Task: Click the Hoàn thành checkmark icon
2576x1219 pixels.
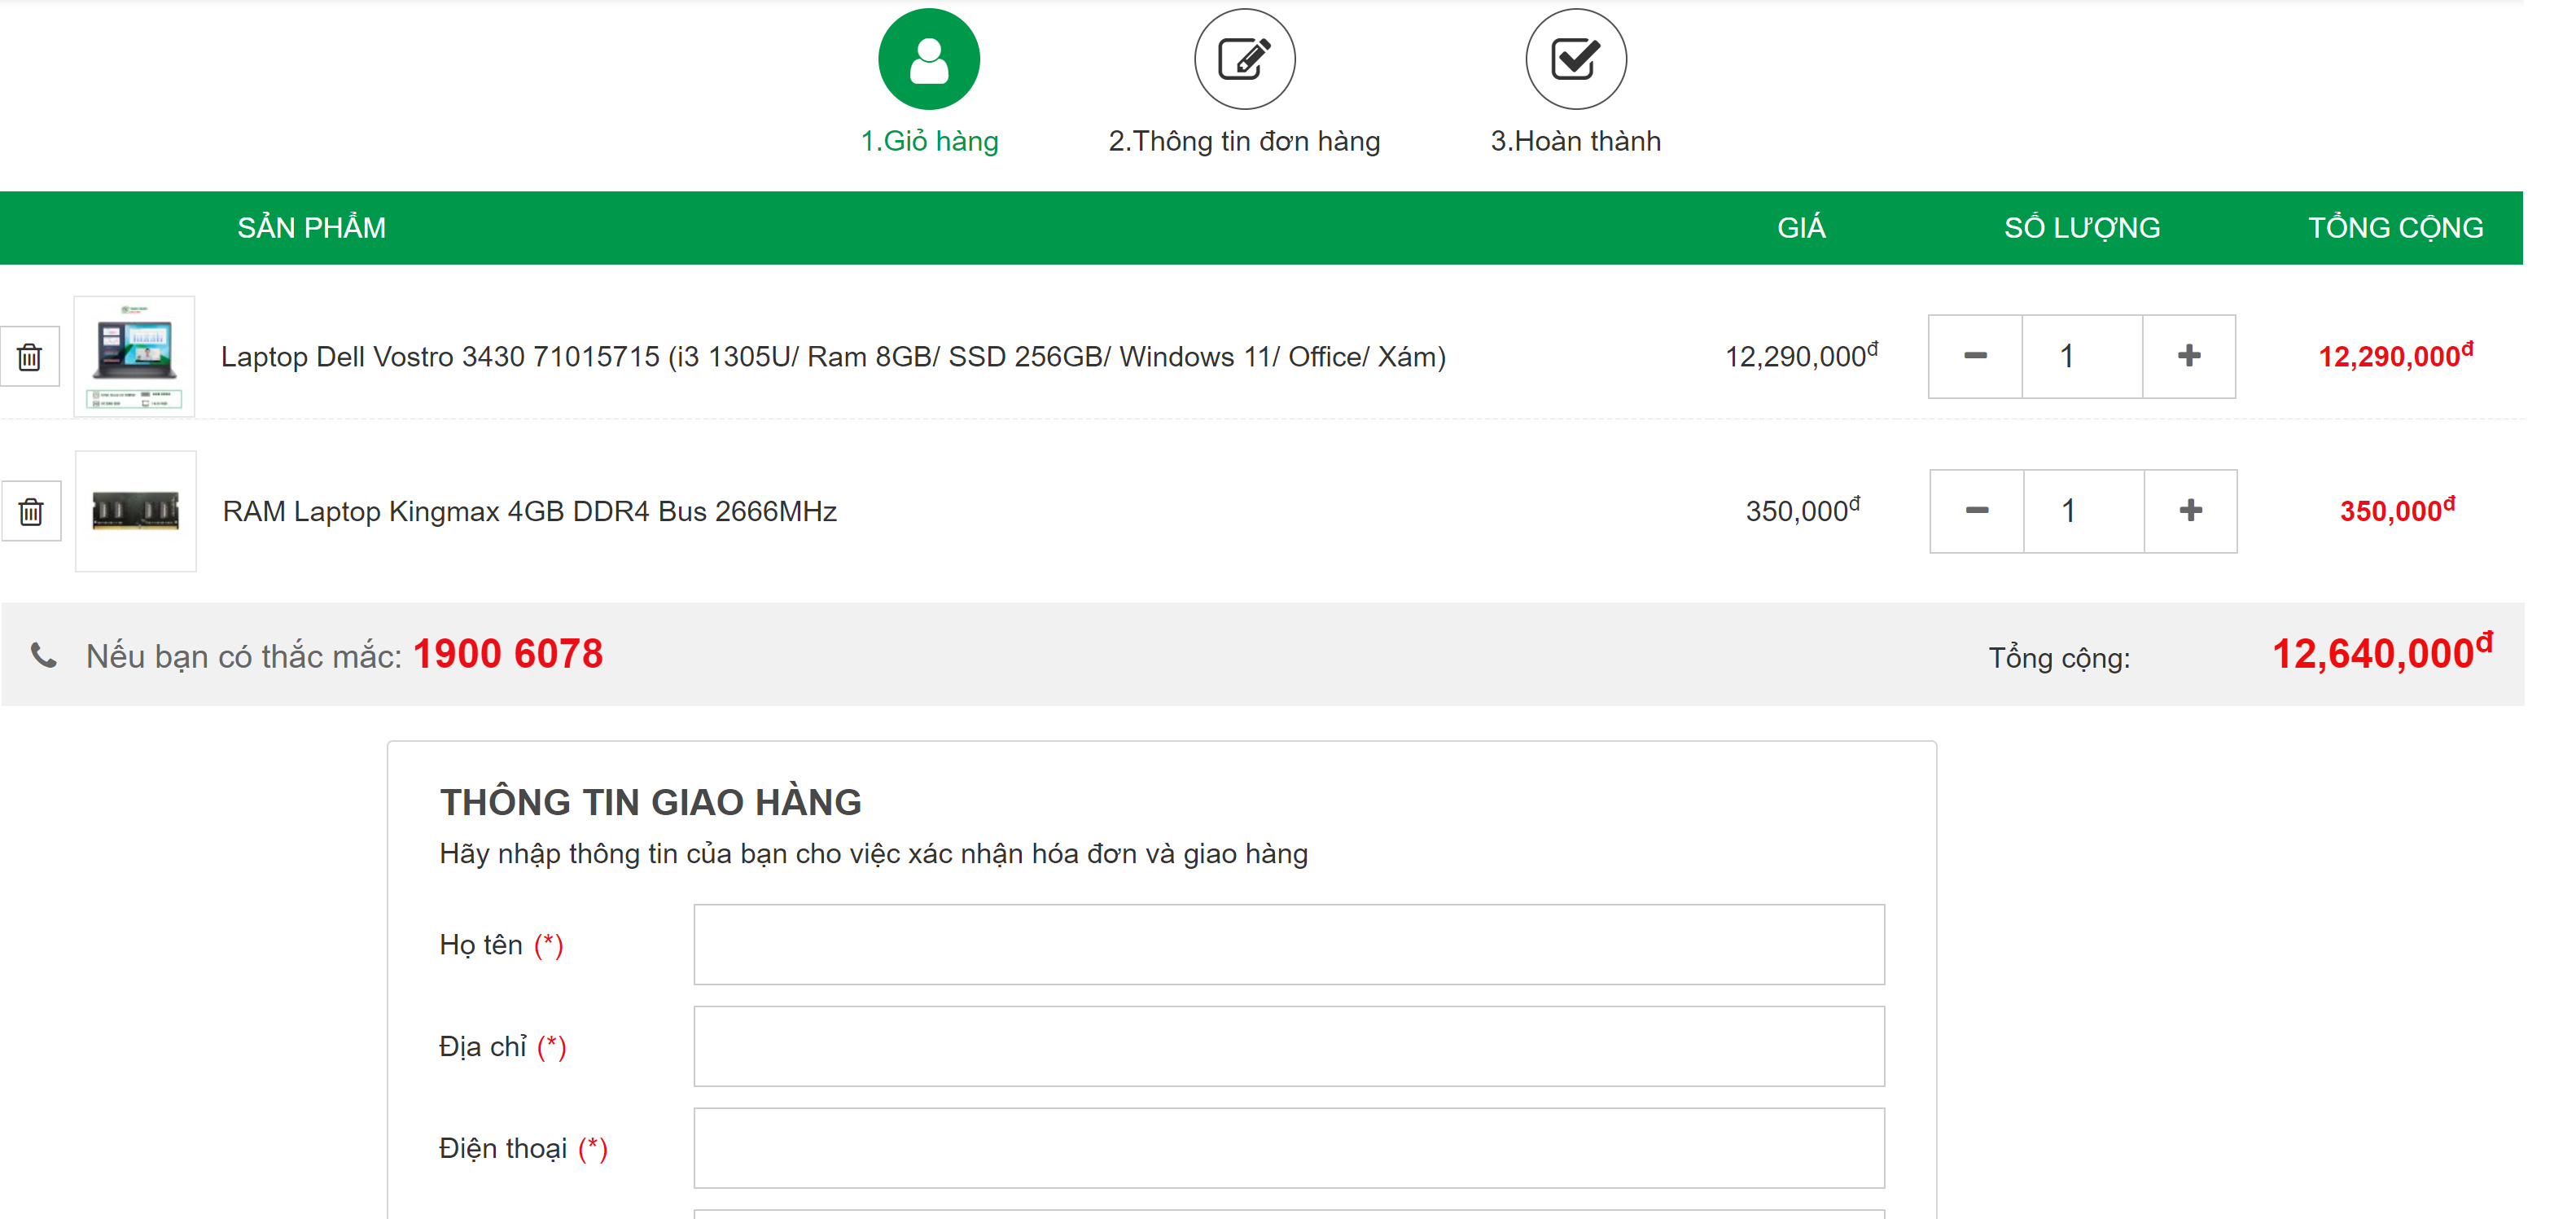Action: pyautogui.click(x=1575, y=59)
